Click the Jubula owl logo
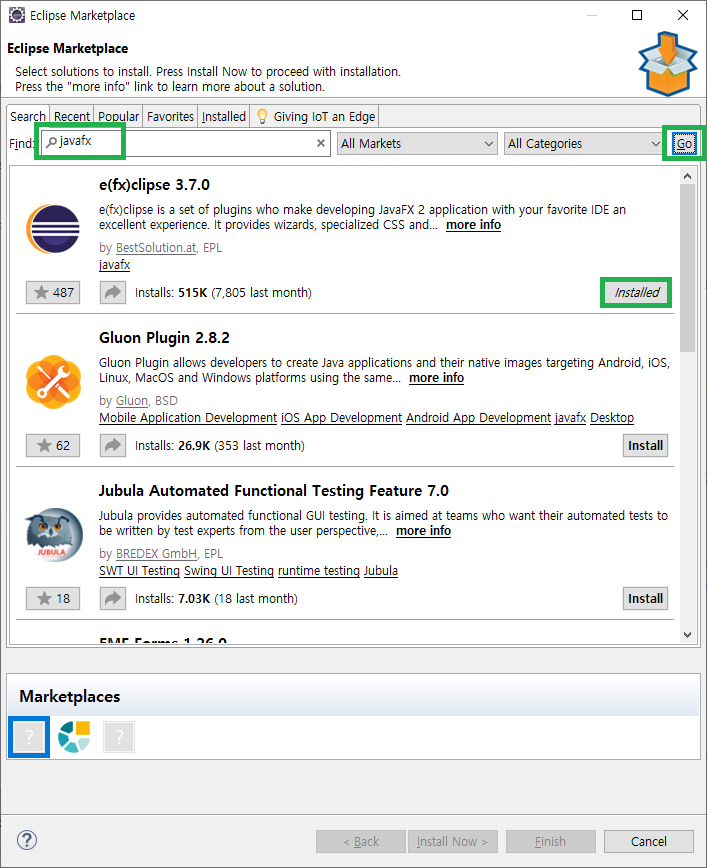The image size is (707, 868). click(53, 535)
